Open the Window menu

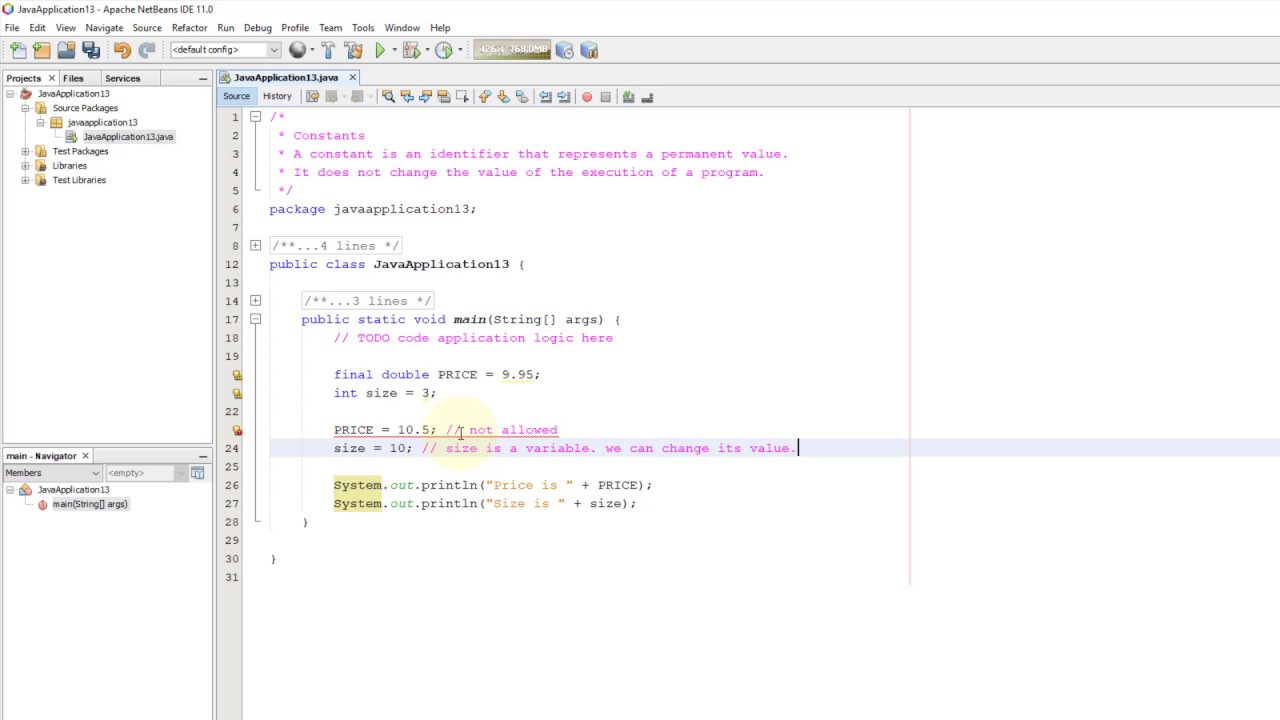pyautogui.click(x=402, y=28)
